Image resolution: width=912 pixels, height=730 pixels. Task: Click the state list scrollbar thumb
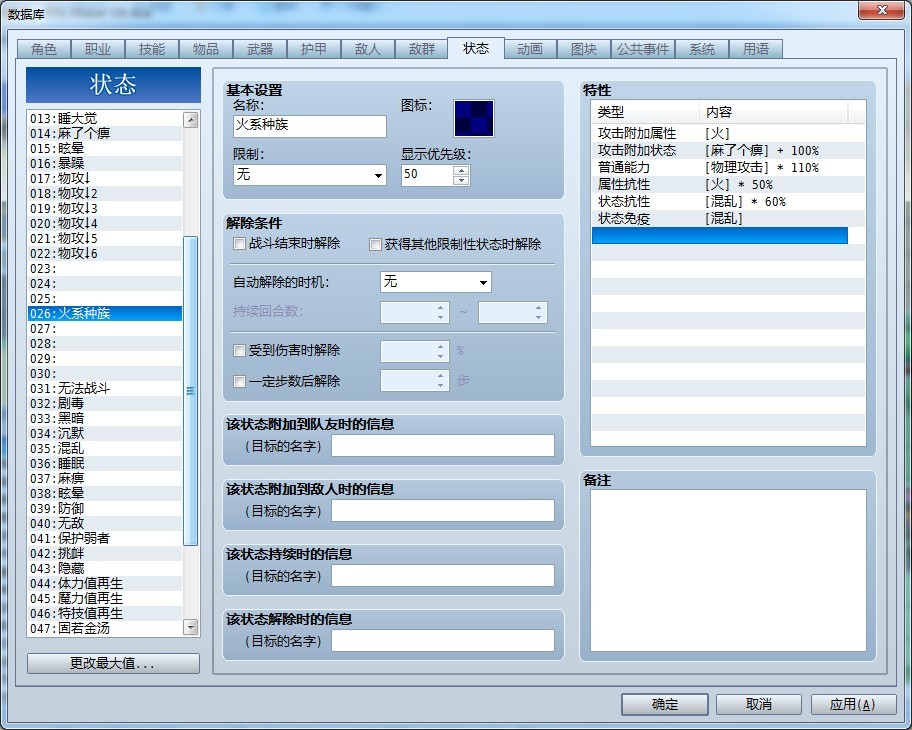[190, 391]
